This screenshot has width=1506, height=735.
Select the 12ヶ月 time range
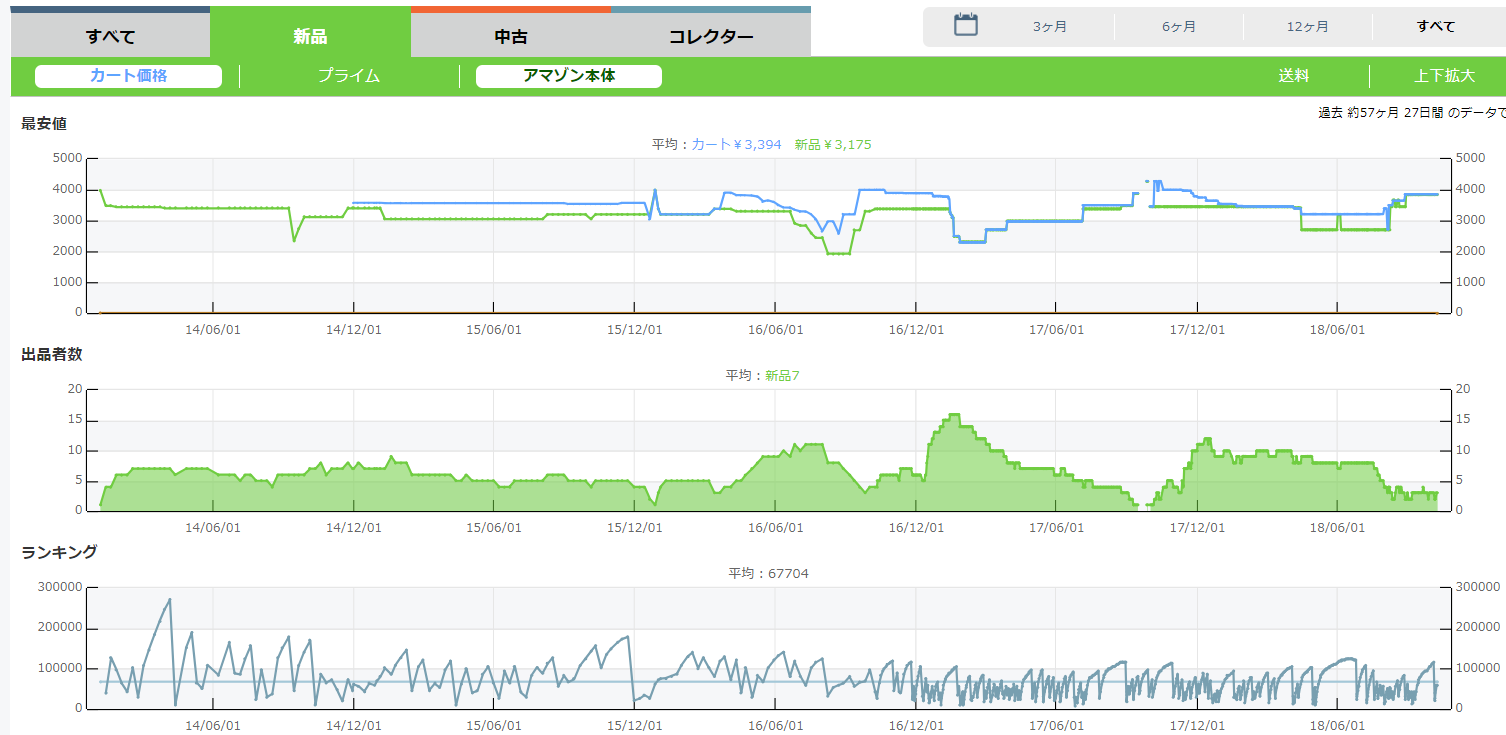1307,27
